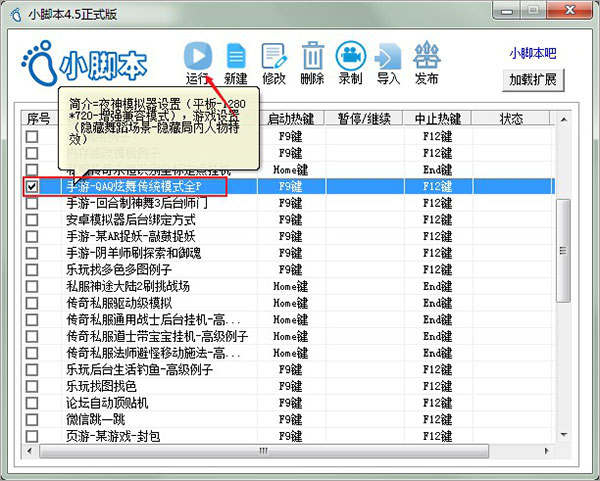Click the horizontal scrollbar right arrow

[549, 452]
